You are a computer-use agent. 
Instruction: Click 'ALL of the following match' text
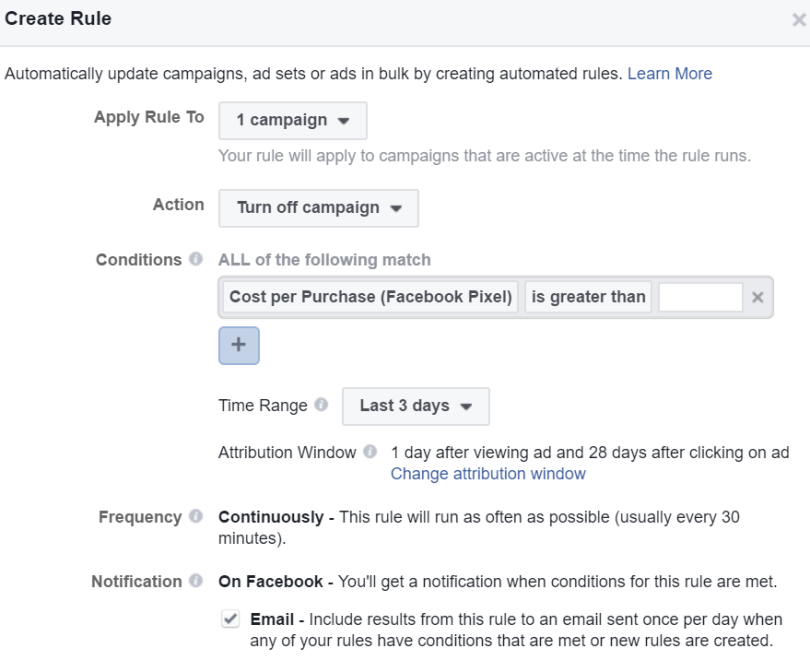pos(325,260)
